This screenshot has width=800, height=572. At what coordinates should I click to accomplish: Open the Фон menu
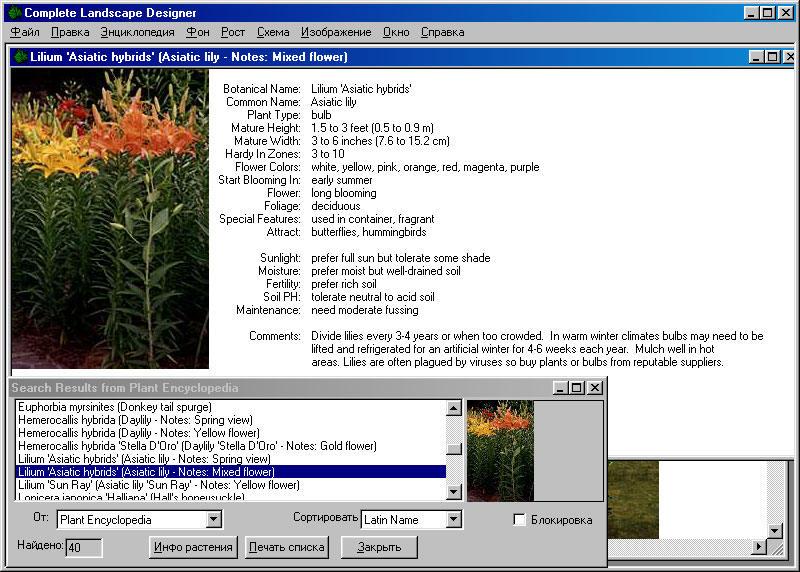(x=197, y=32)
